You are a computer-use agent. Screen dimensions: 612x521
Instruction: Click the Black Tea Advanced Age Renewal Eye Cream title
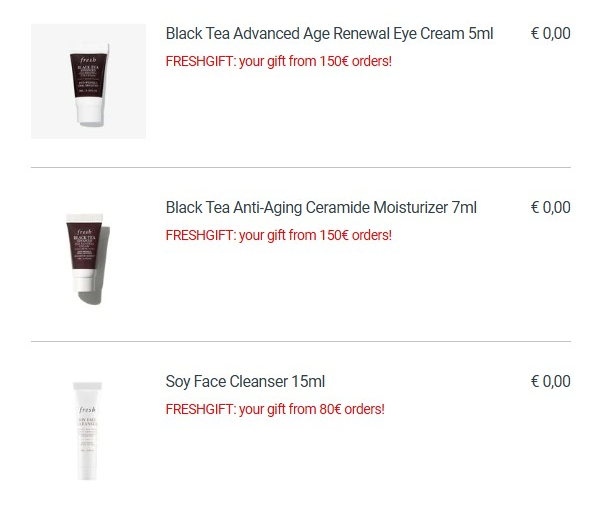[x=329, y=34]
